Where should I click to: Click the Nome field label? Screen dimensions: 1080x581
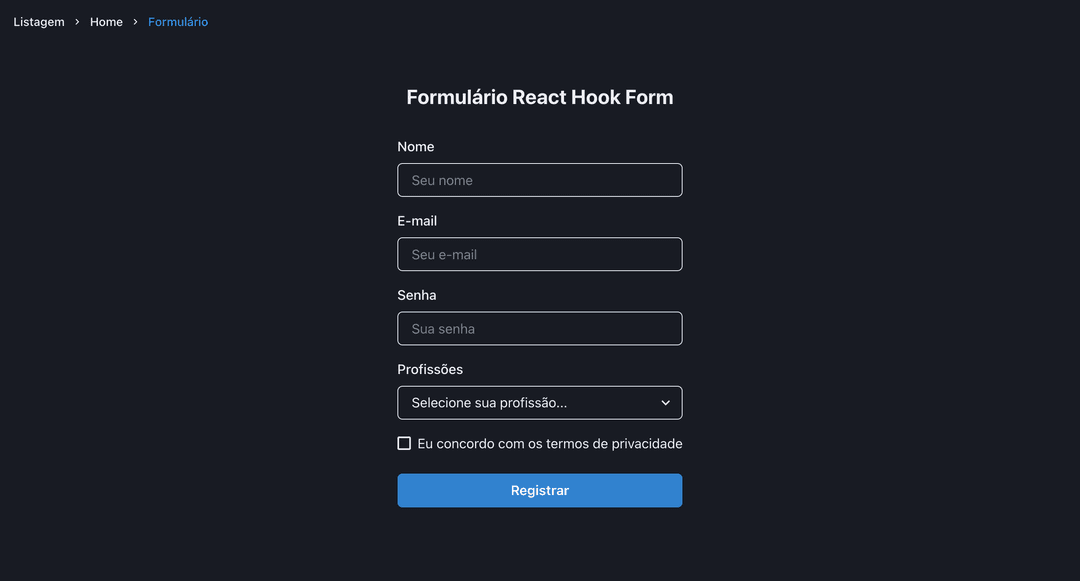click(x=416, y=147)
